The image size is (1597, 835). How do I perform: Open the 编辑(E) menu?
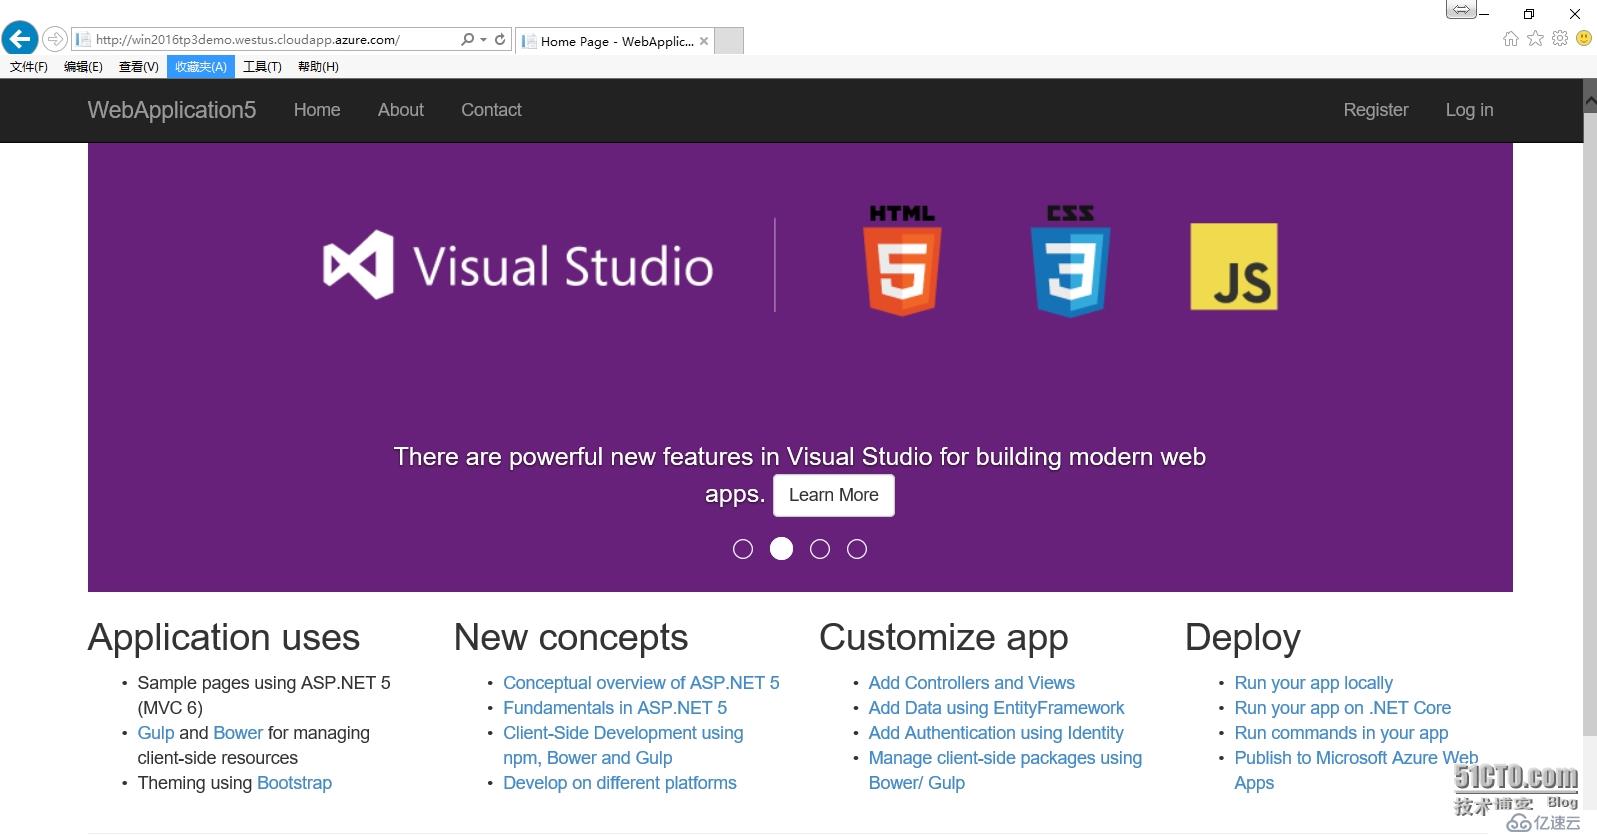pyautogui.click(x=83, y=67)
